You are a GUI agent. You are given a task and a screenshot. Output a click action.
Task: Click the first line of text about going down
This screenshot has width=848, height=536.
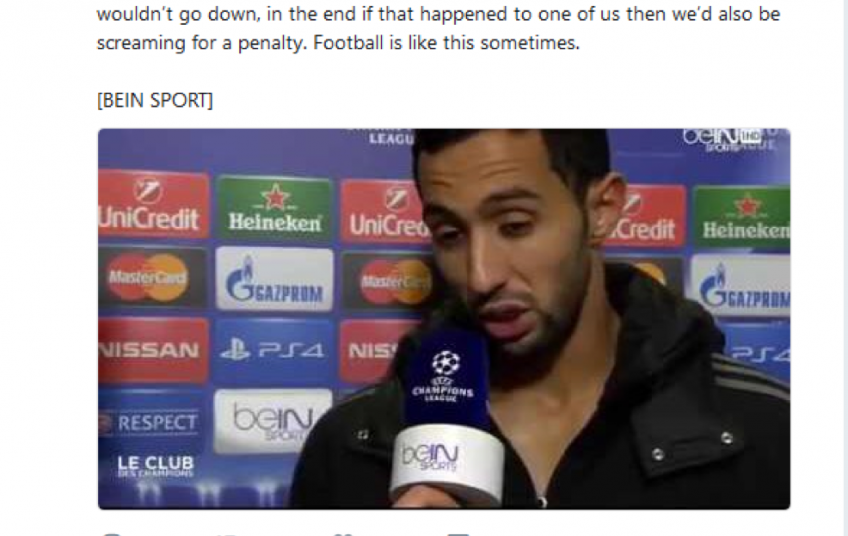[438, 14]
